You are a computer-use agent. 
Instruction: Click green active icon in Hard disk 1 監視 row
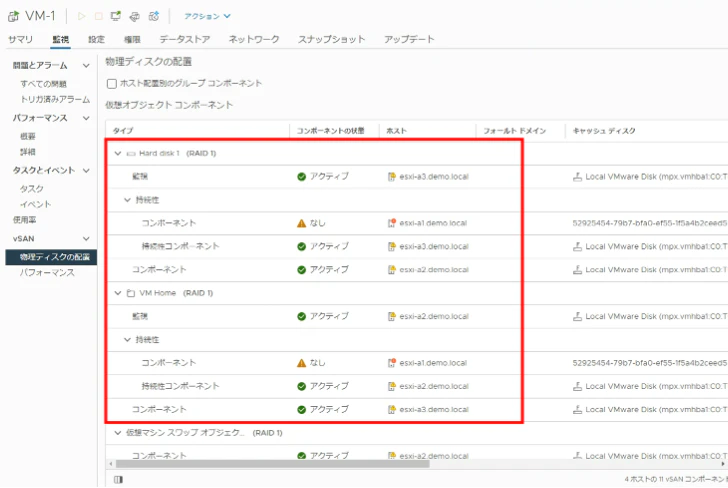[301, 176]
